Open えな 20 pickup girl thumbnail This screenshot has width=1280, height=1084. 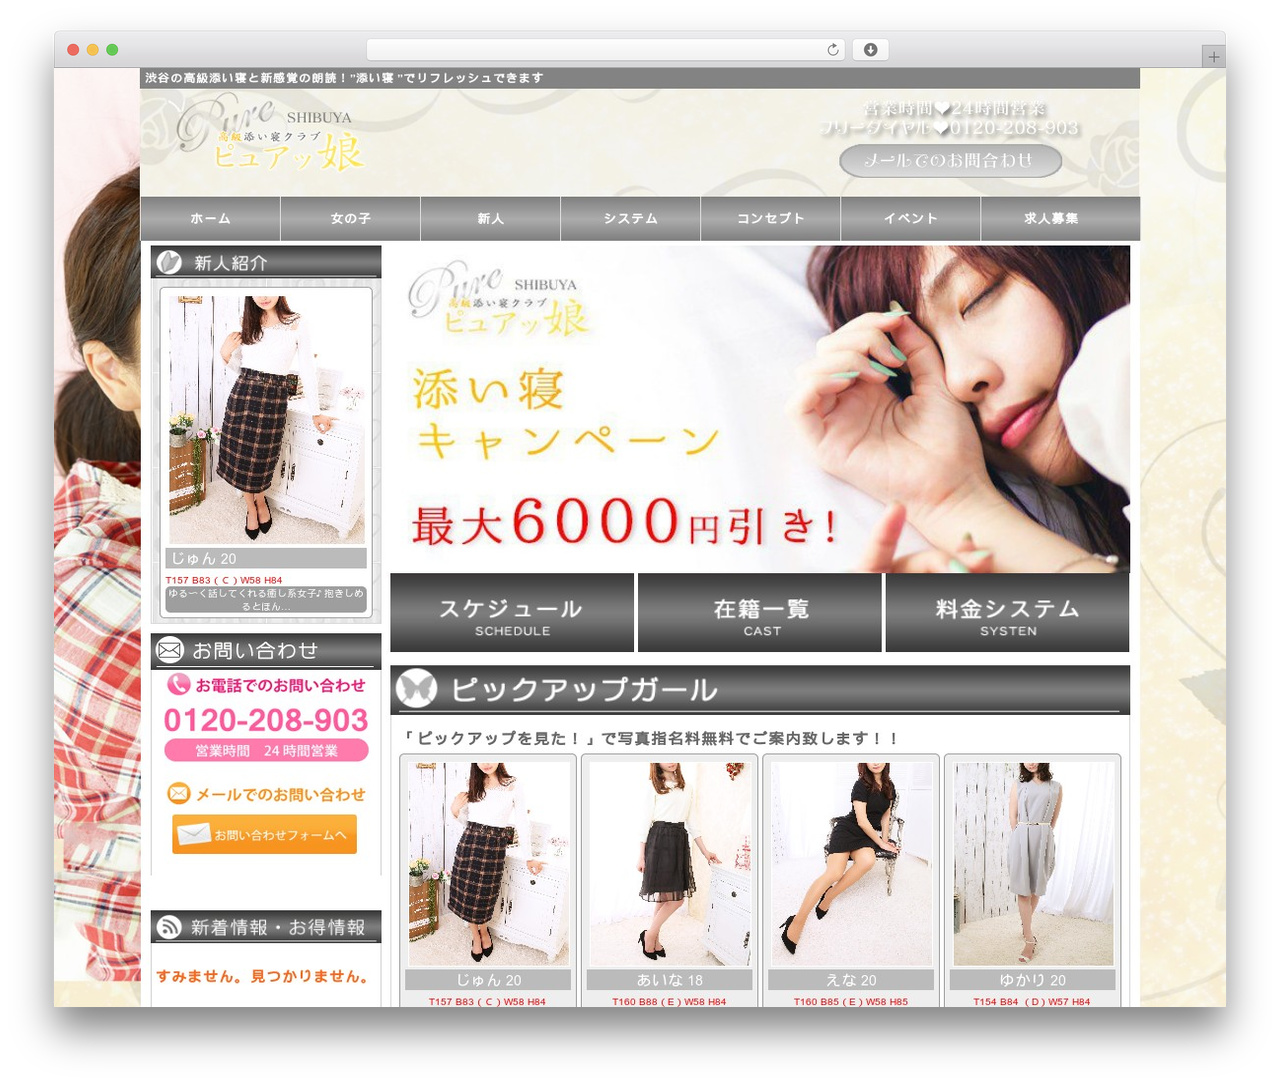(x=851, y=864)
